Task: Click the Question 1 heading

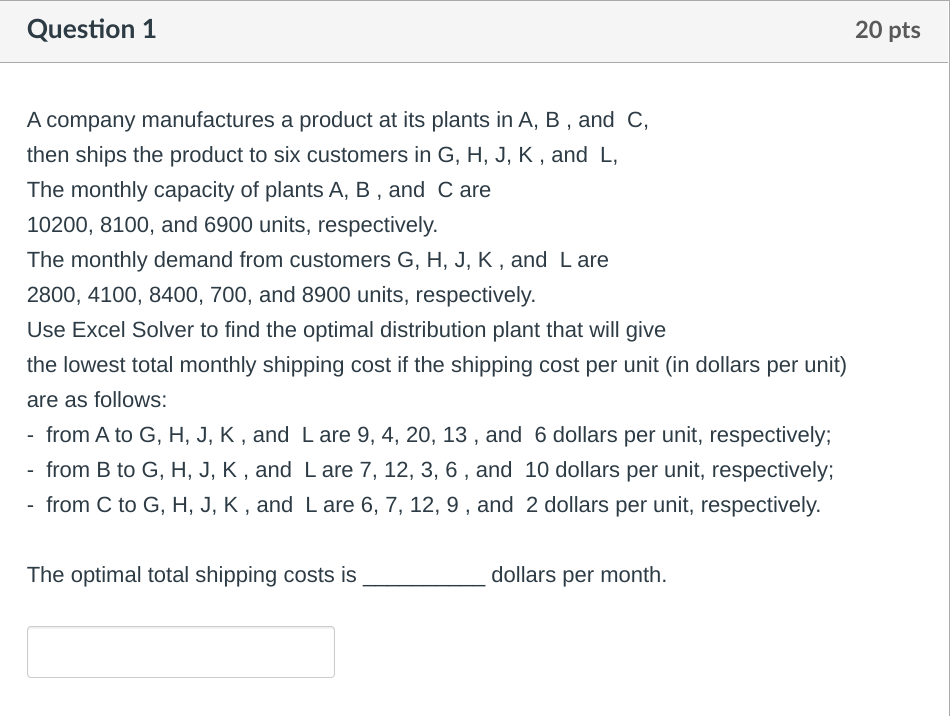Action: coord(91,30)
